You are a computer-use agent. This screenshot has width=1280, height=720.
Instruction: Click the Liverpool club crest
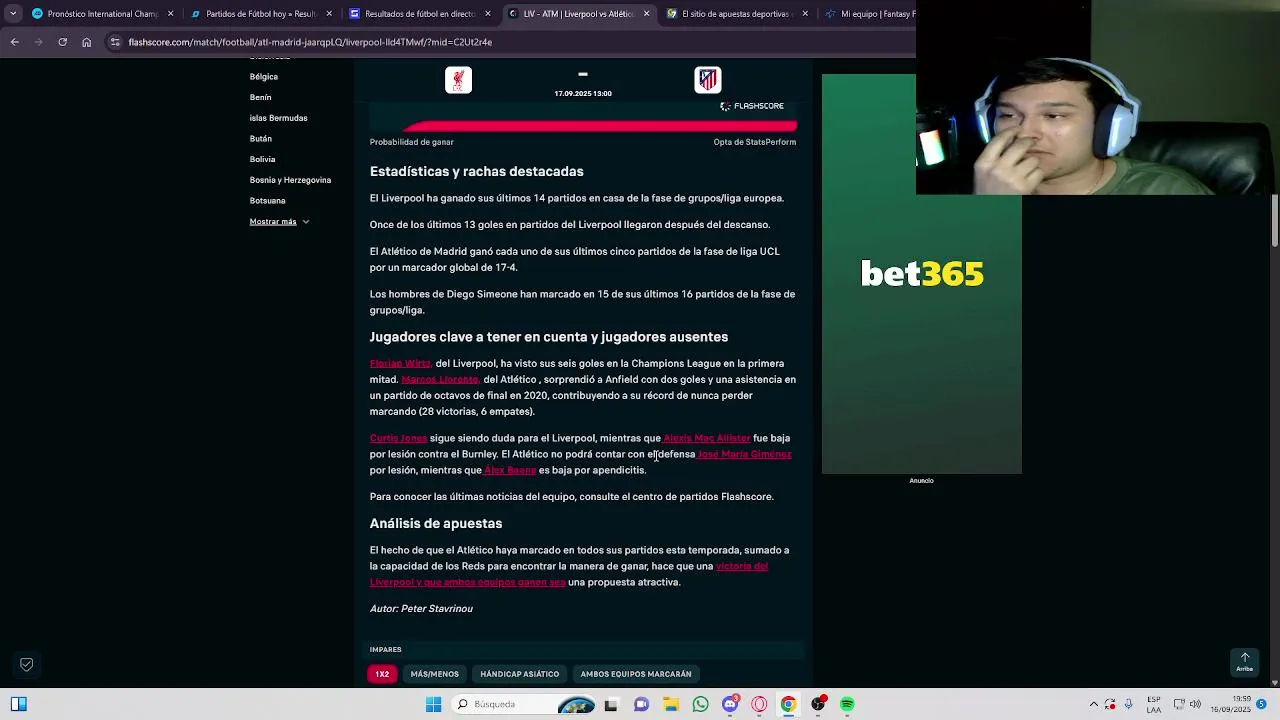click(458, 80)
